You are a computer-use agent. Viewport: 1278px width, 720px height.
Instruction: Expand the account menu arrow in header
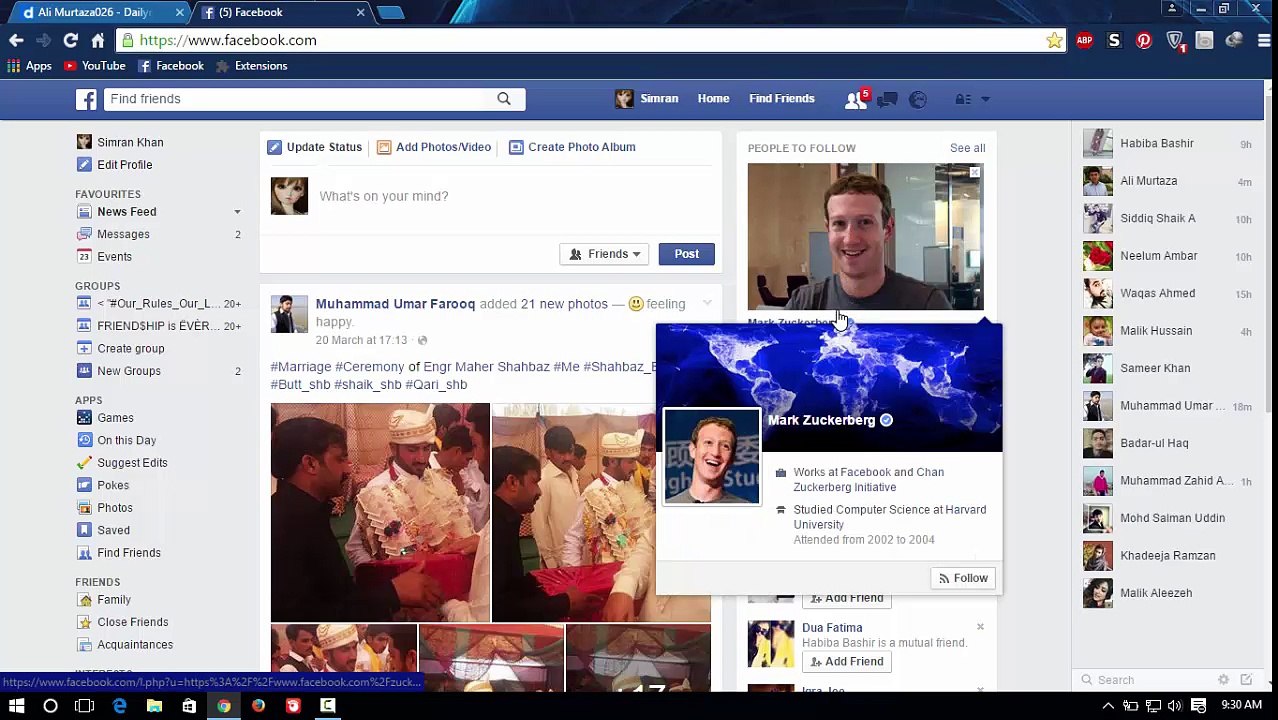[x=985, y=99]
